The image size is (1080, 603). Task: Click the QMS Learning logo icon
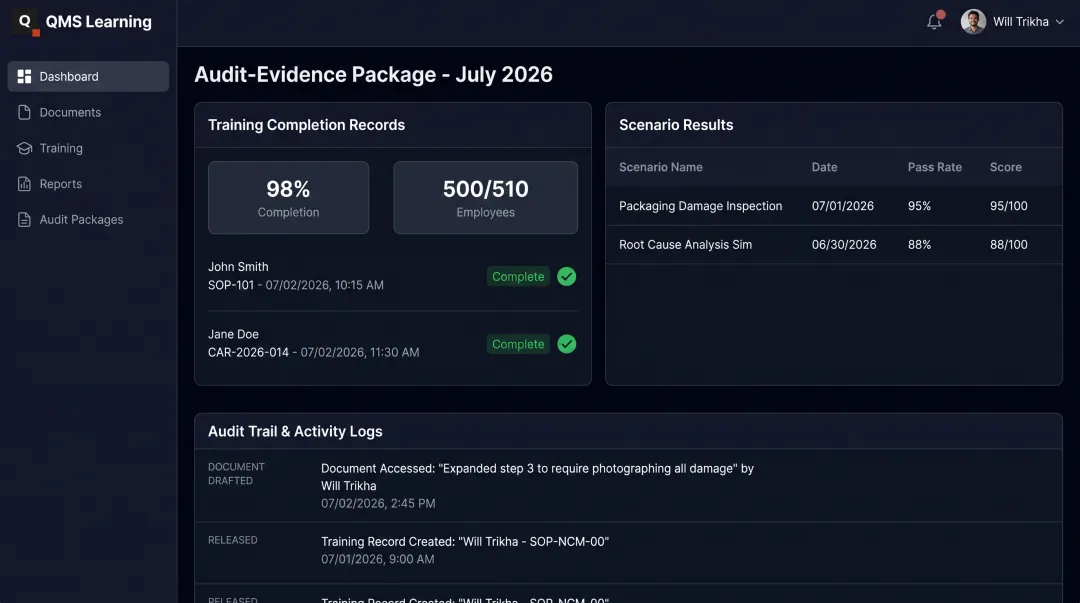click(25, 21)
